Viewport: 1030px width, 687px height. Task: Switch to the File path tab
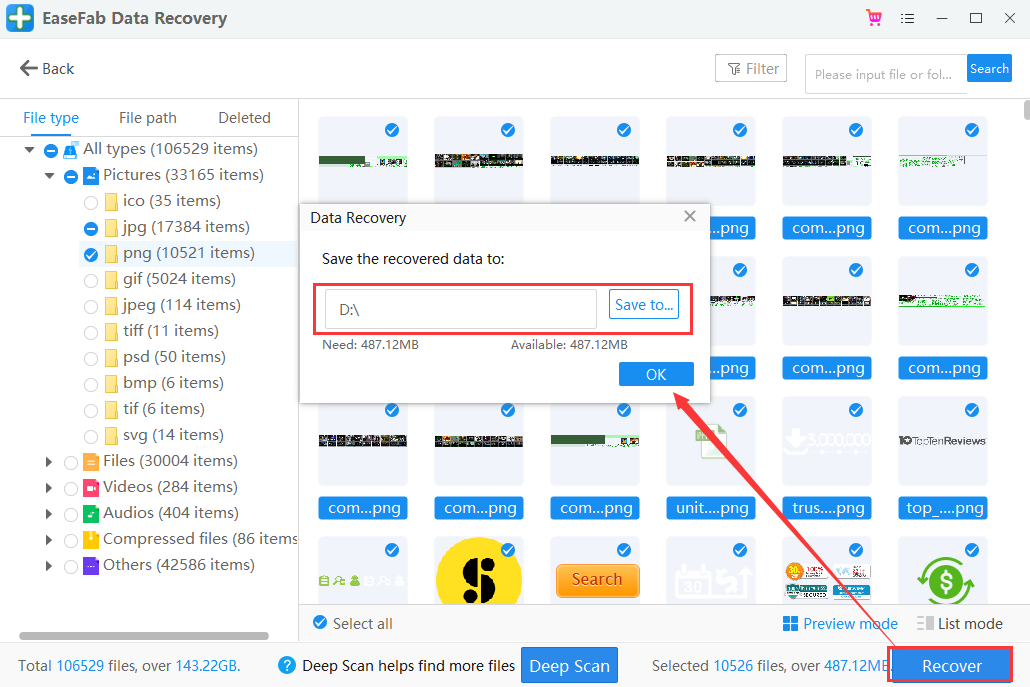coord(148,118)
